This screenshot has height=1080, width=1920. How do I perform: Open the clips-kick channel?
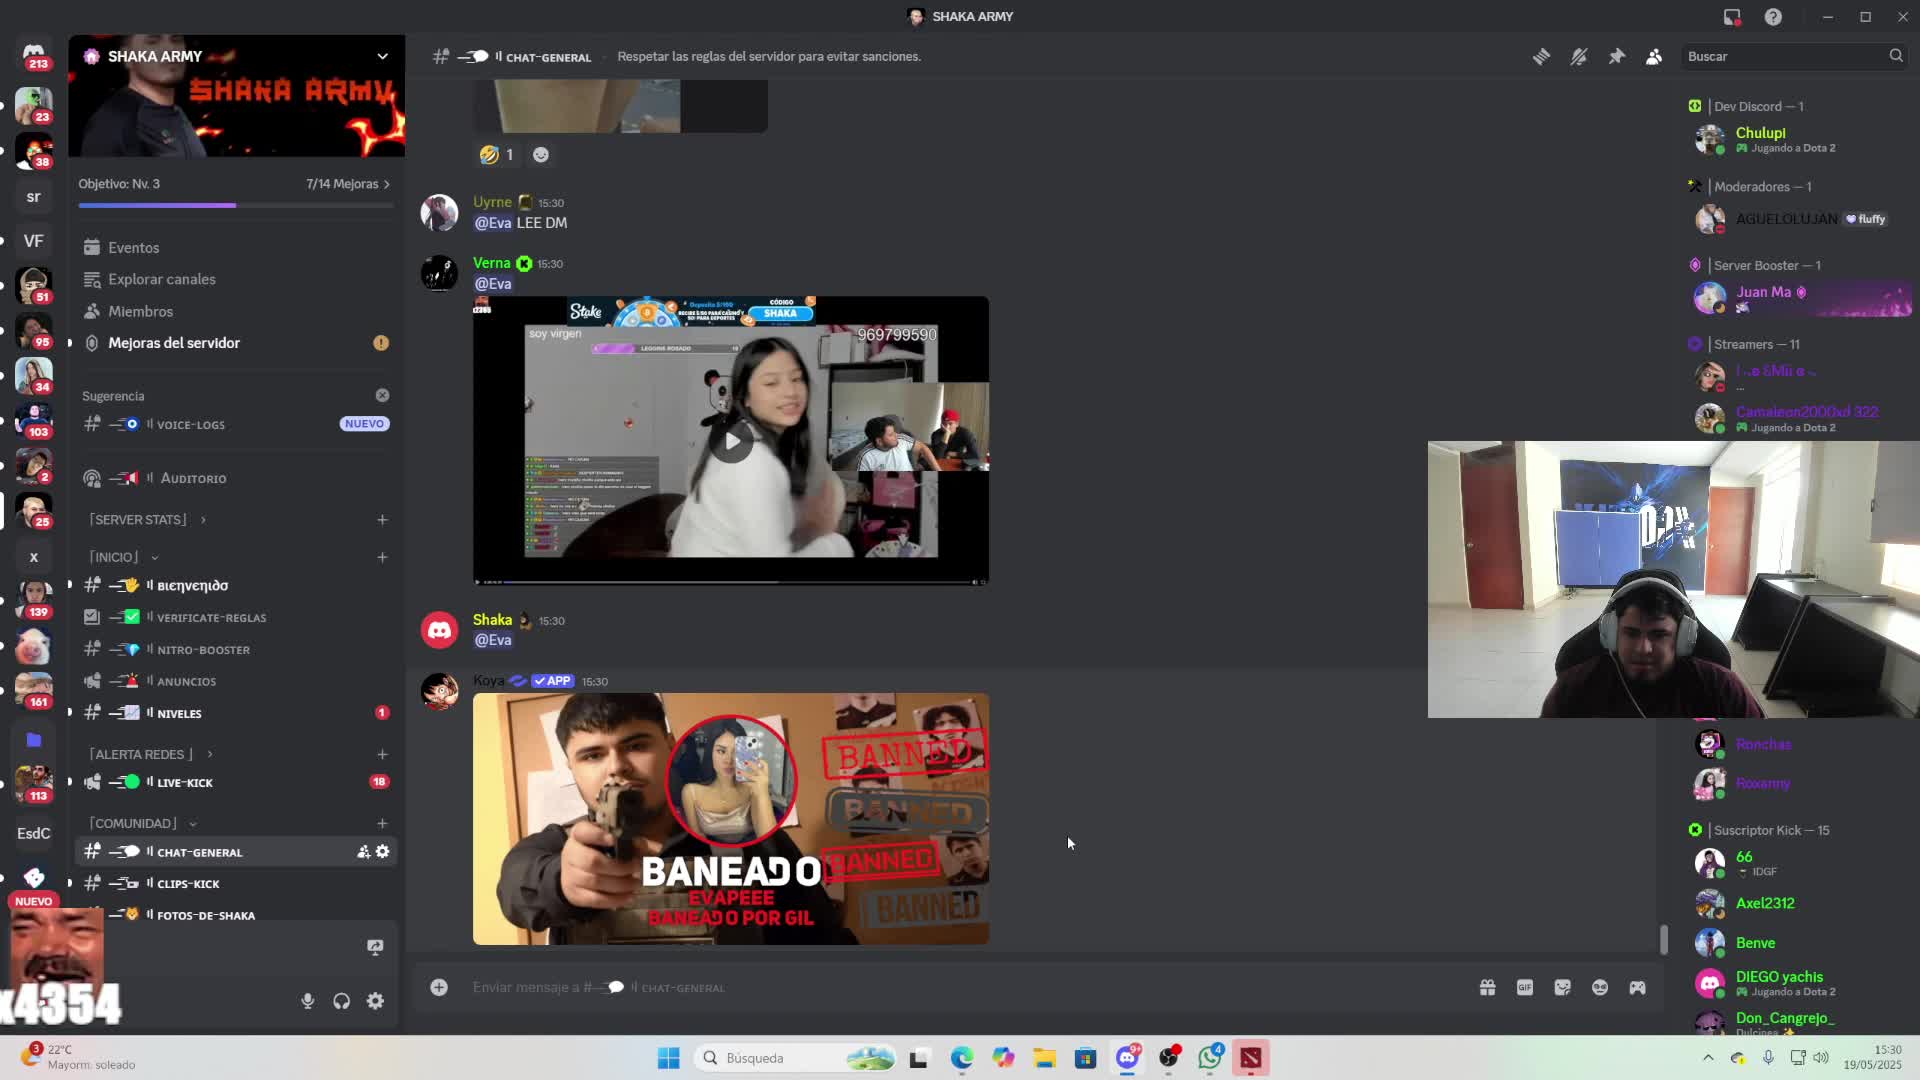[236, 884]
